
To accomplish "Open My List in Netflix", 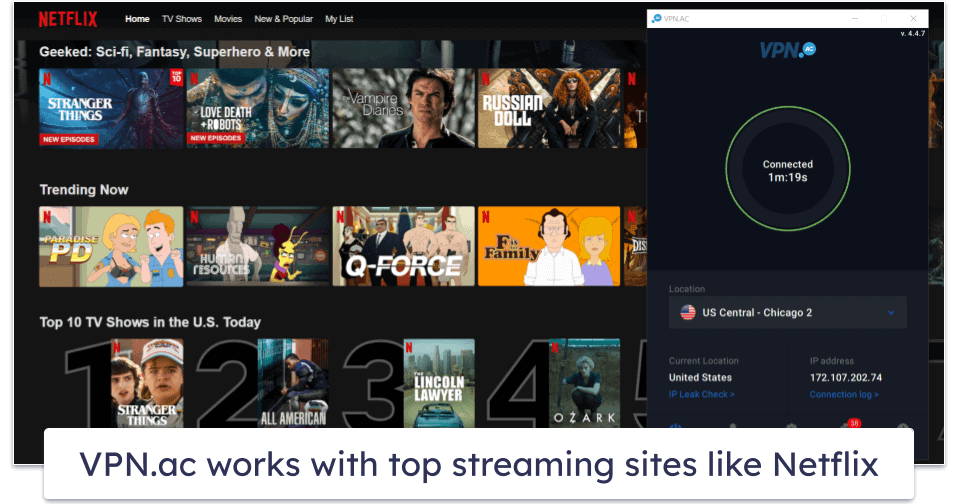I will click(339, 19).
